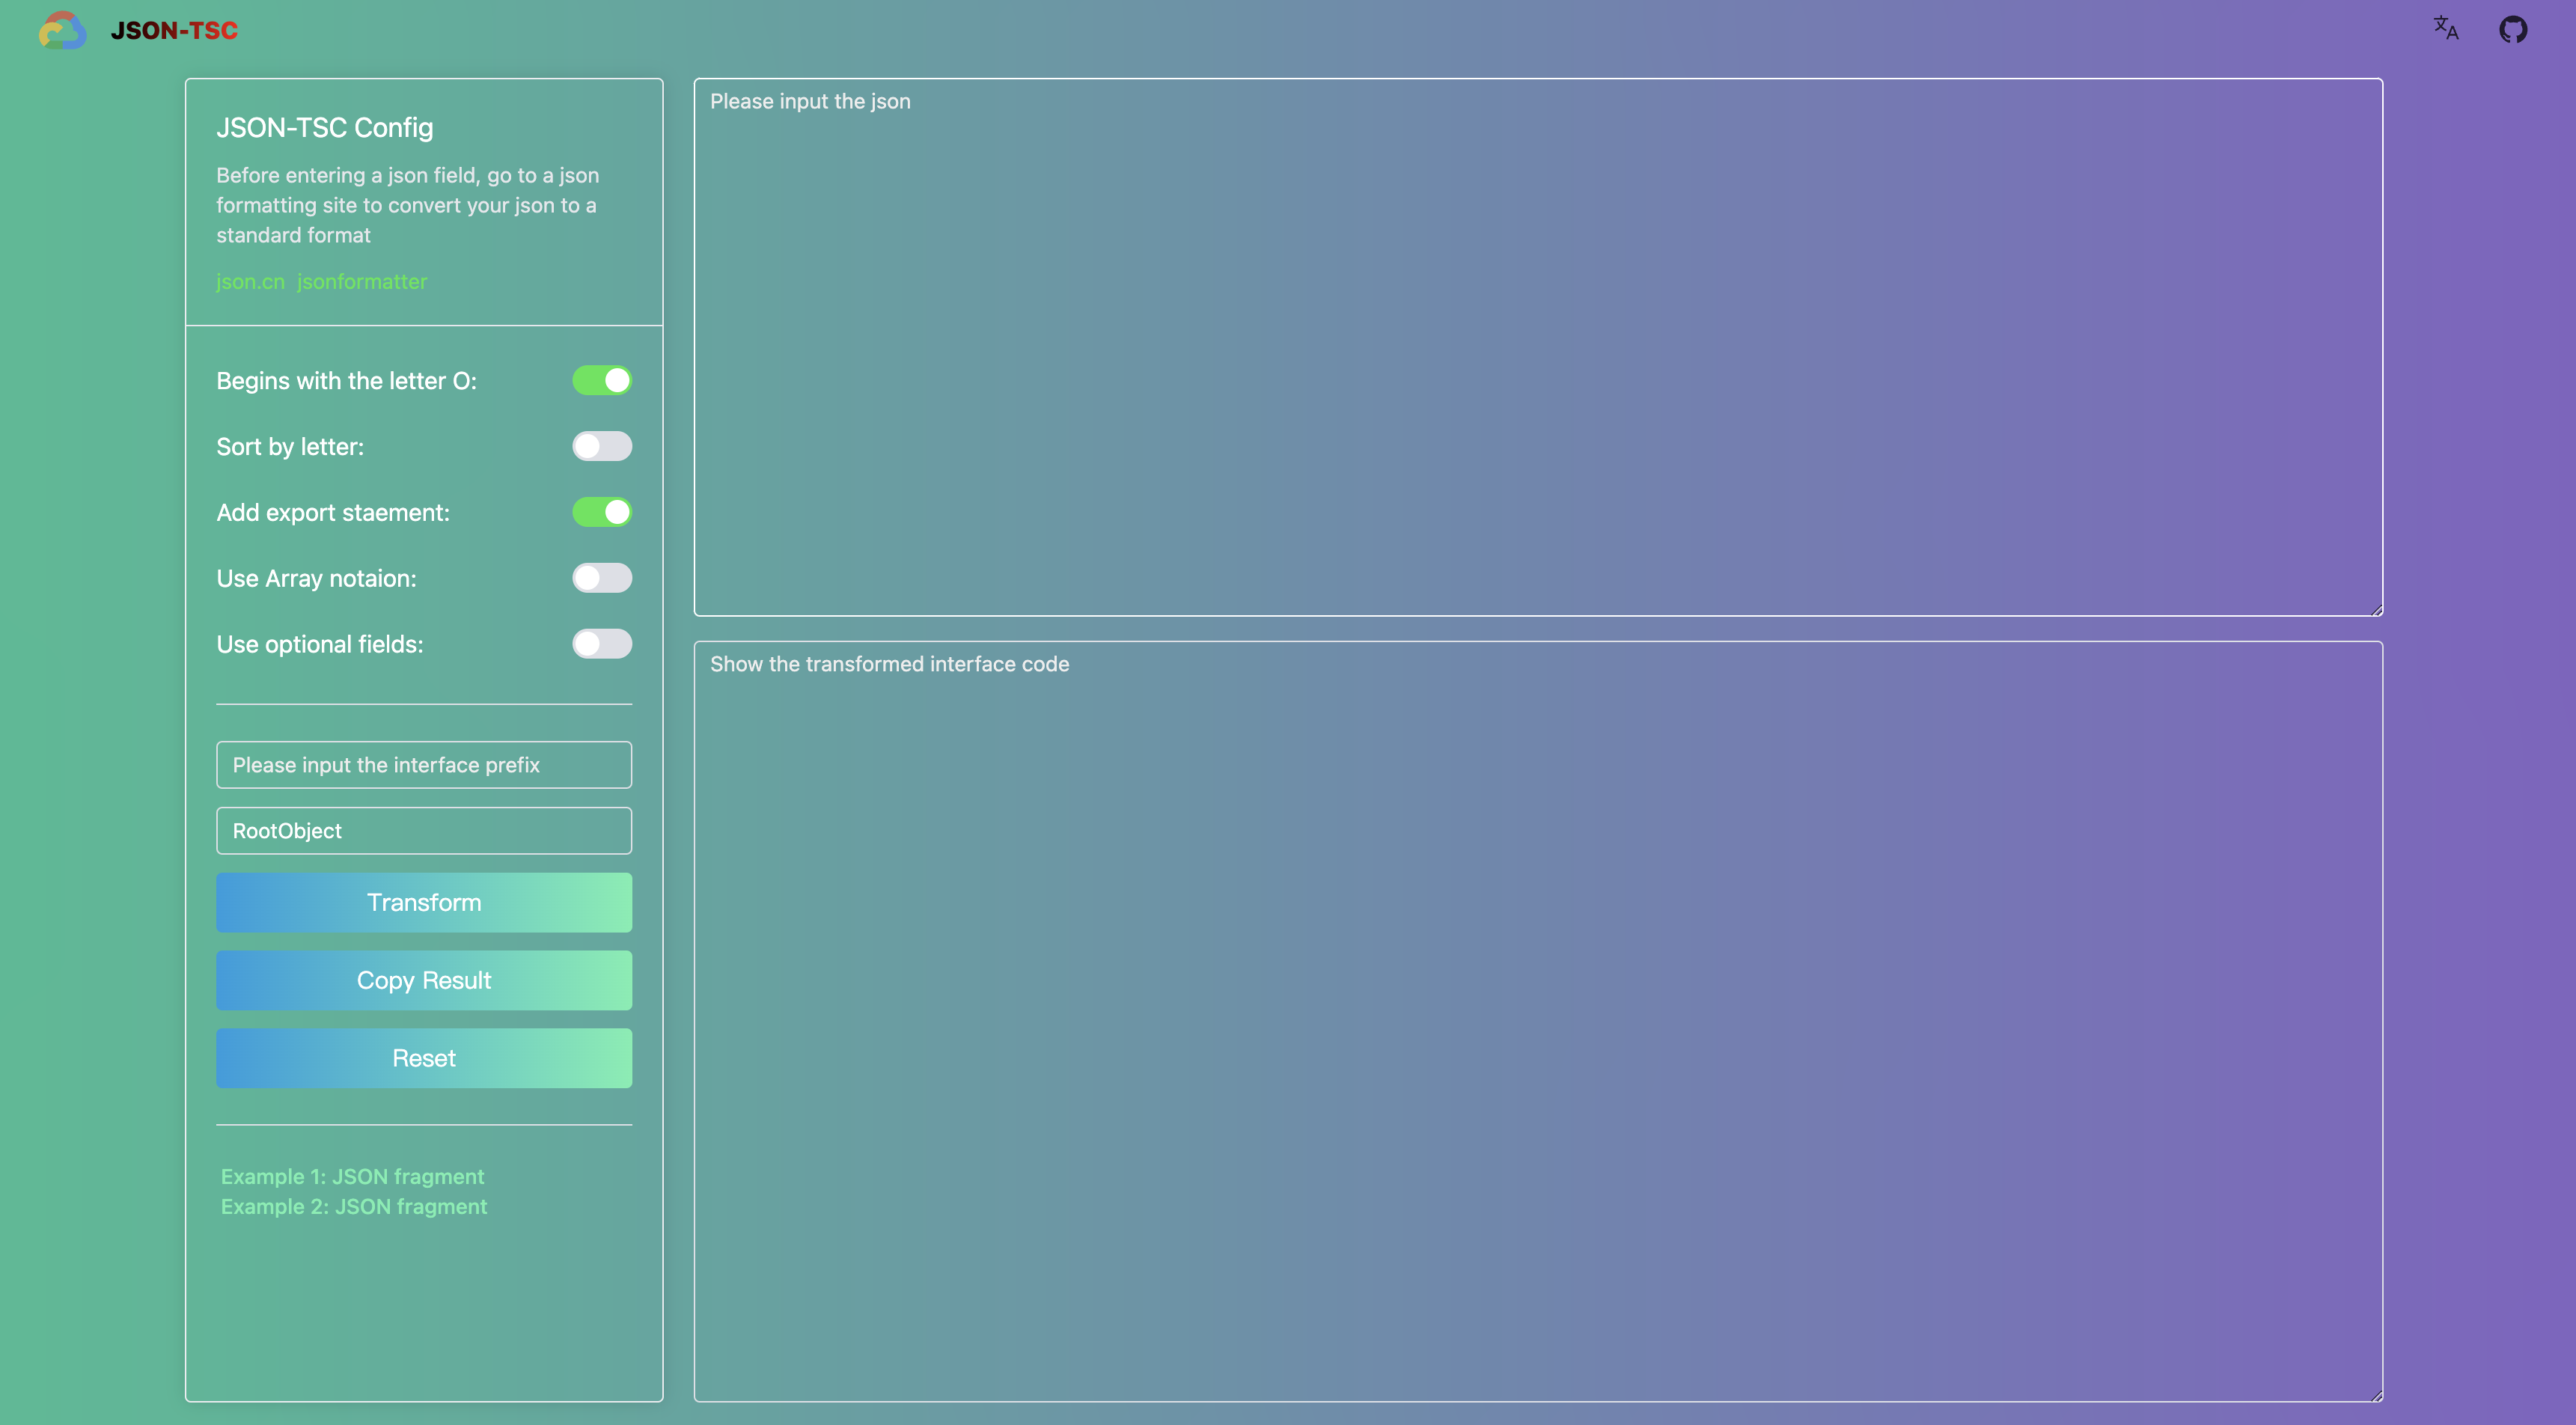Open the json.cn link
The image size is (2576, 1425).
[x=250, y=282]
